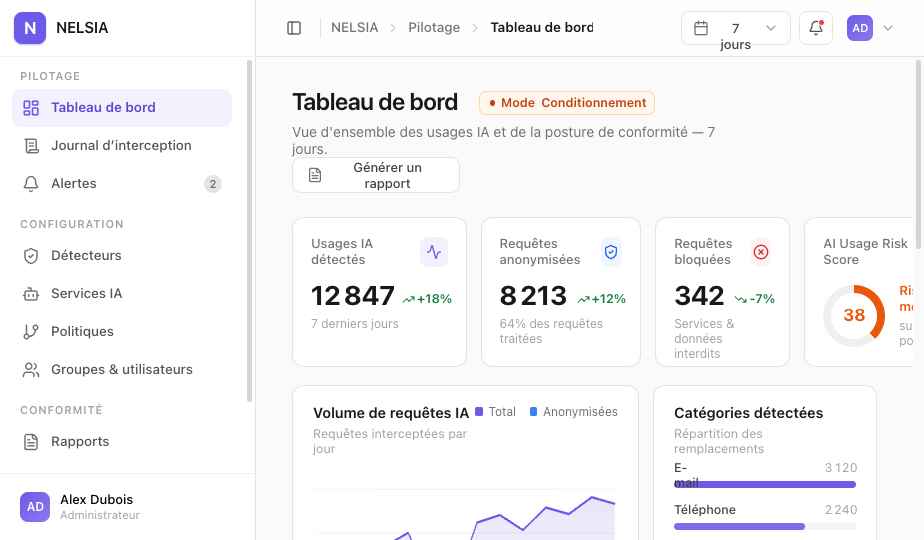The width and height of the screenshot is (924, 540).
Task: Open the notifications bell in the header
Action: point(816,28)
